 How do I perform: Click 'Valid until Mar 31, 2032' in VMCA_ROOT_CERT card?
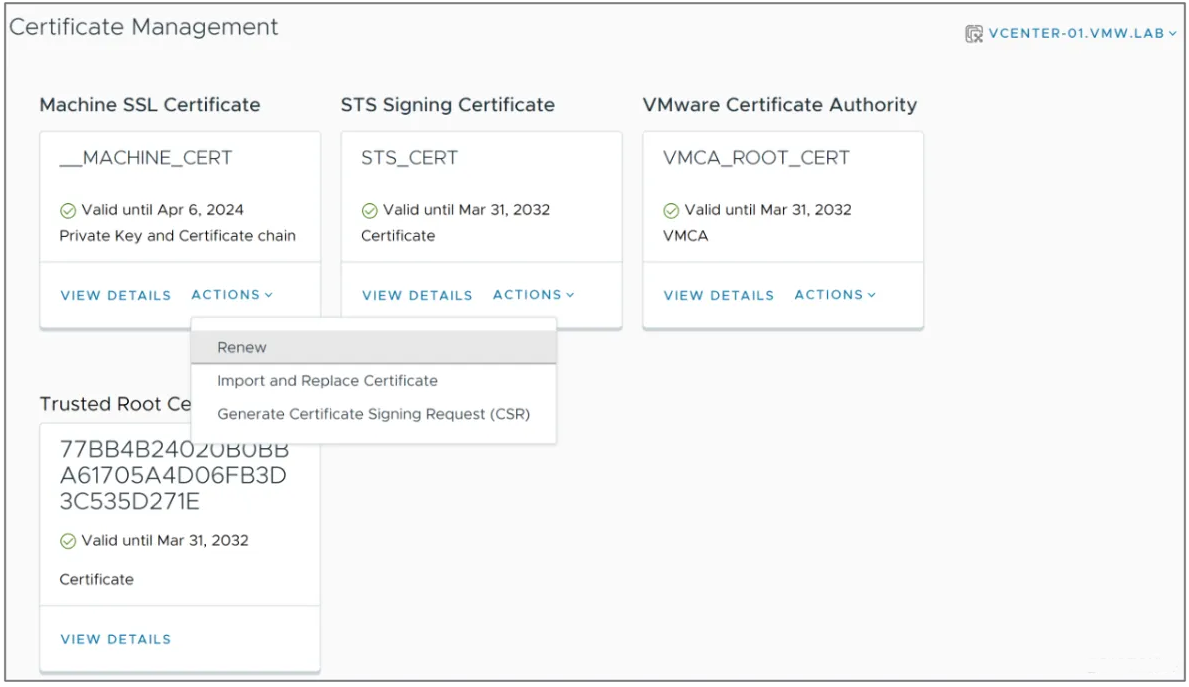(x=768, y=209)
